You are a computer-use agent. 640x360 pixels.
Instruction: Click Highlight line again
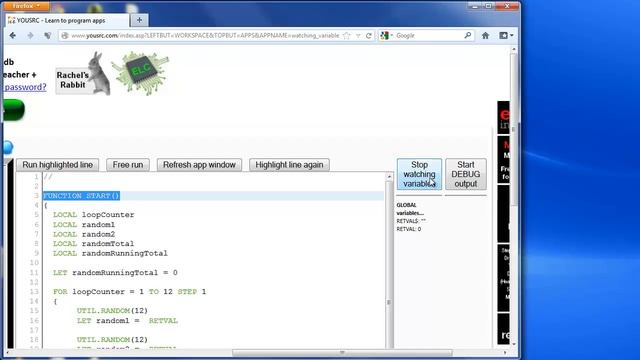point(289,165)
